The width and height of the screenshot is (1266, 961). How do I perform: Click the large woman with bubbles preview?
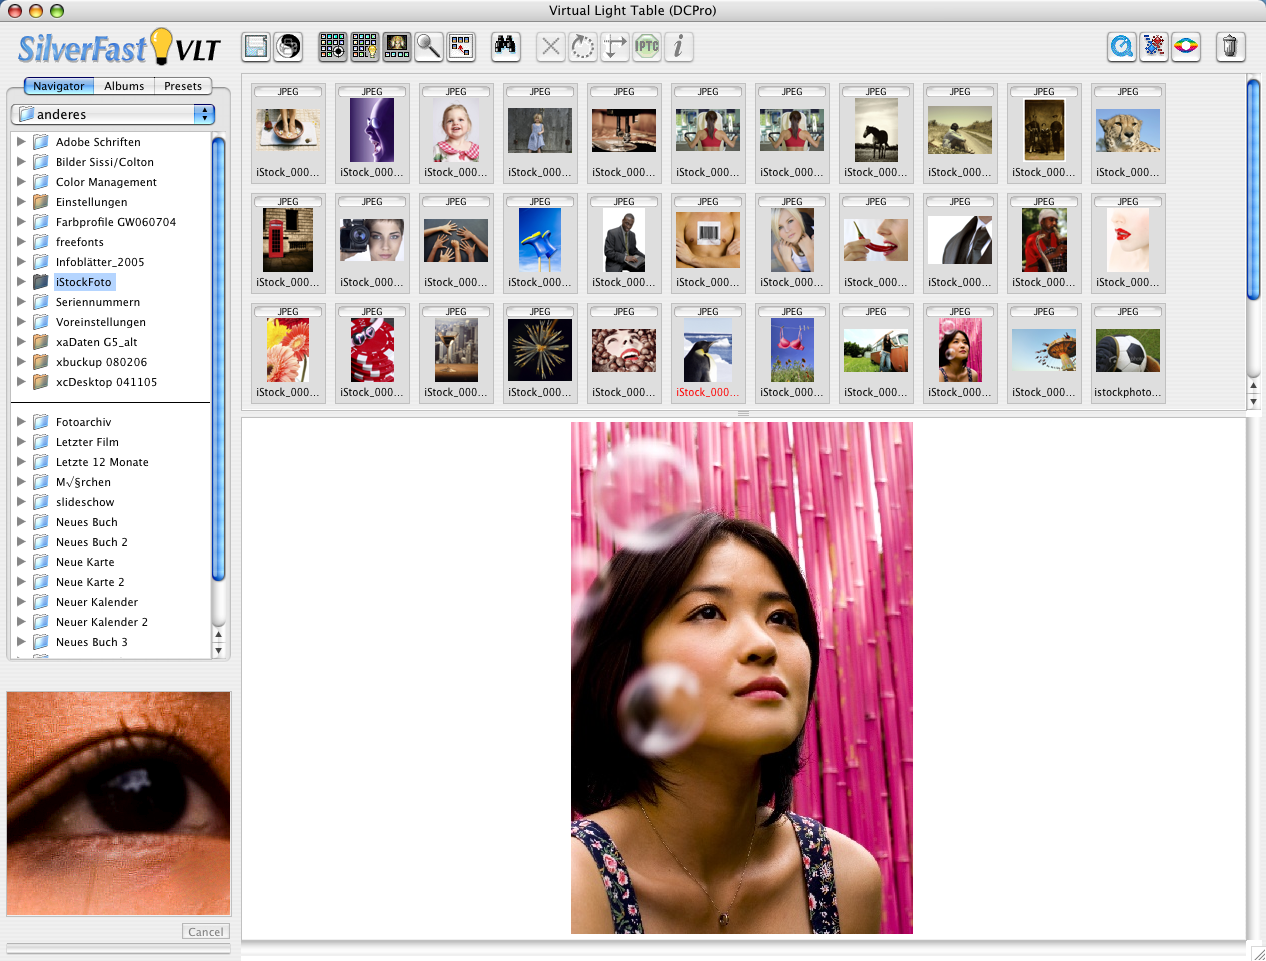(x=742, y=678)
